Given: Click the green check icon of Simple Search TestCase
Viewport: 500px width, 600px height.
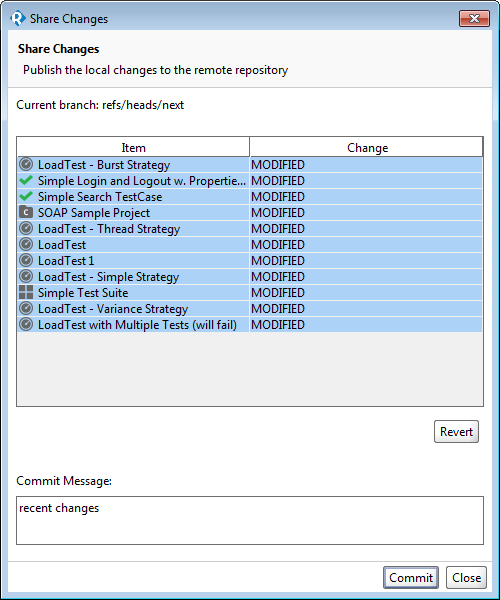Looking at the screenshot, I should [x=26, y=196].
